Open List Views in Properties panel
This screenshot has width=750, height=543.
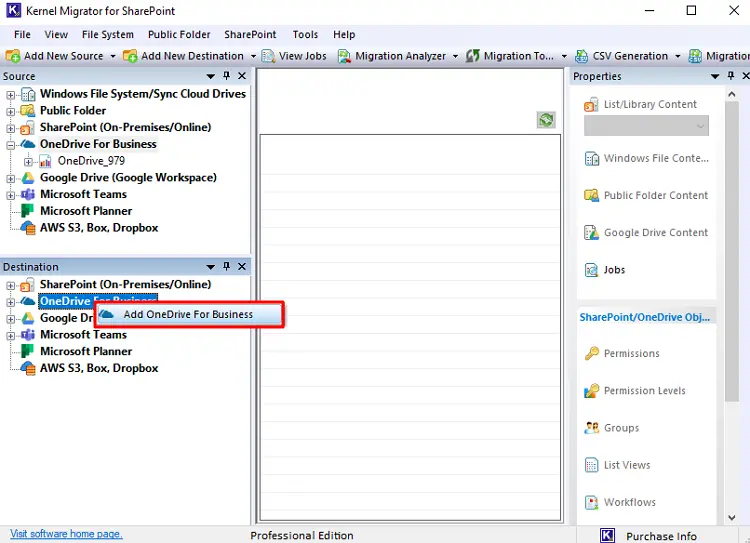[627, 465]
